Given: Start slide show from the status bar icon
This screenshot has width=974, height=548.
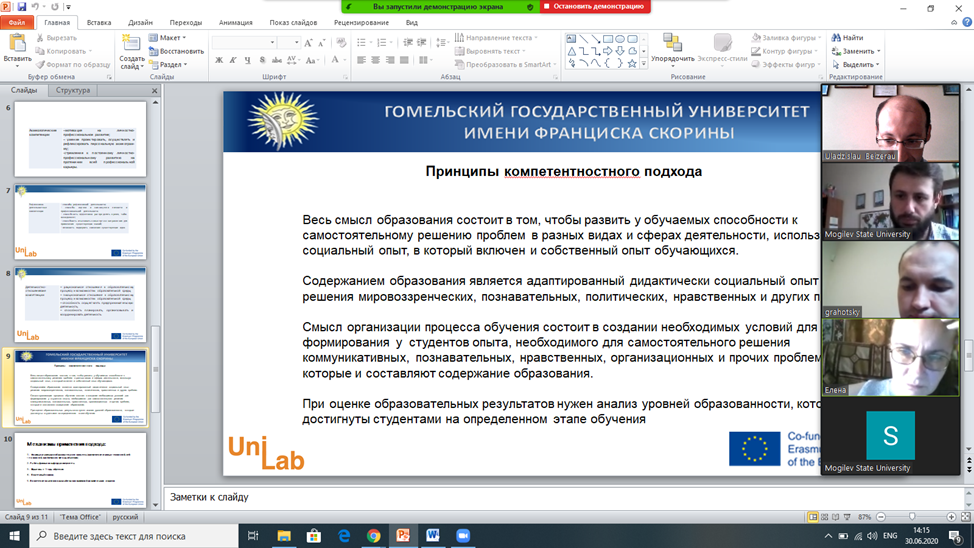Looking at the screenshot, I should tap(847, 517).
